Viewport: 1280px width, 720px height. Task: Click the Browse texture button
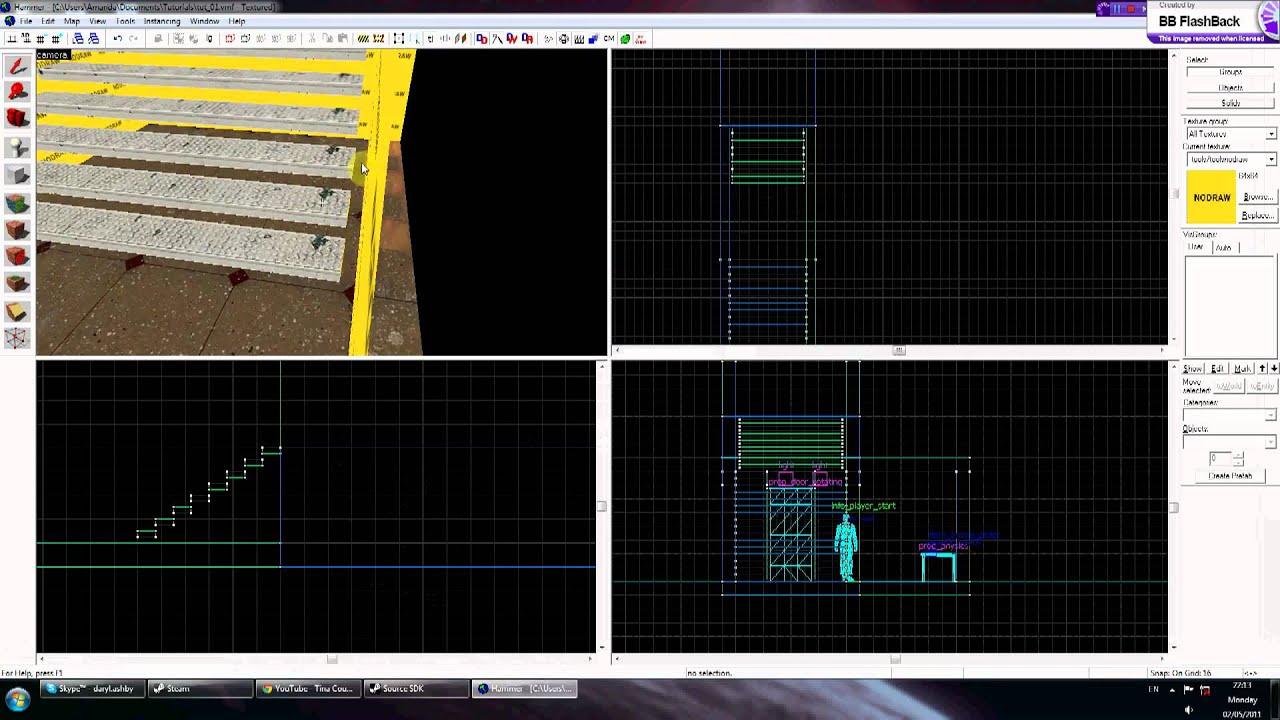(1257, 197)
